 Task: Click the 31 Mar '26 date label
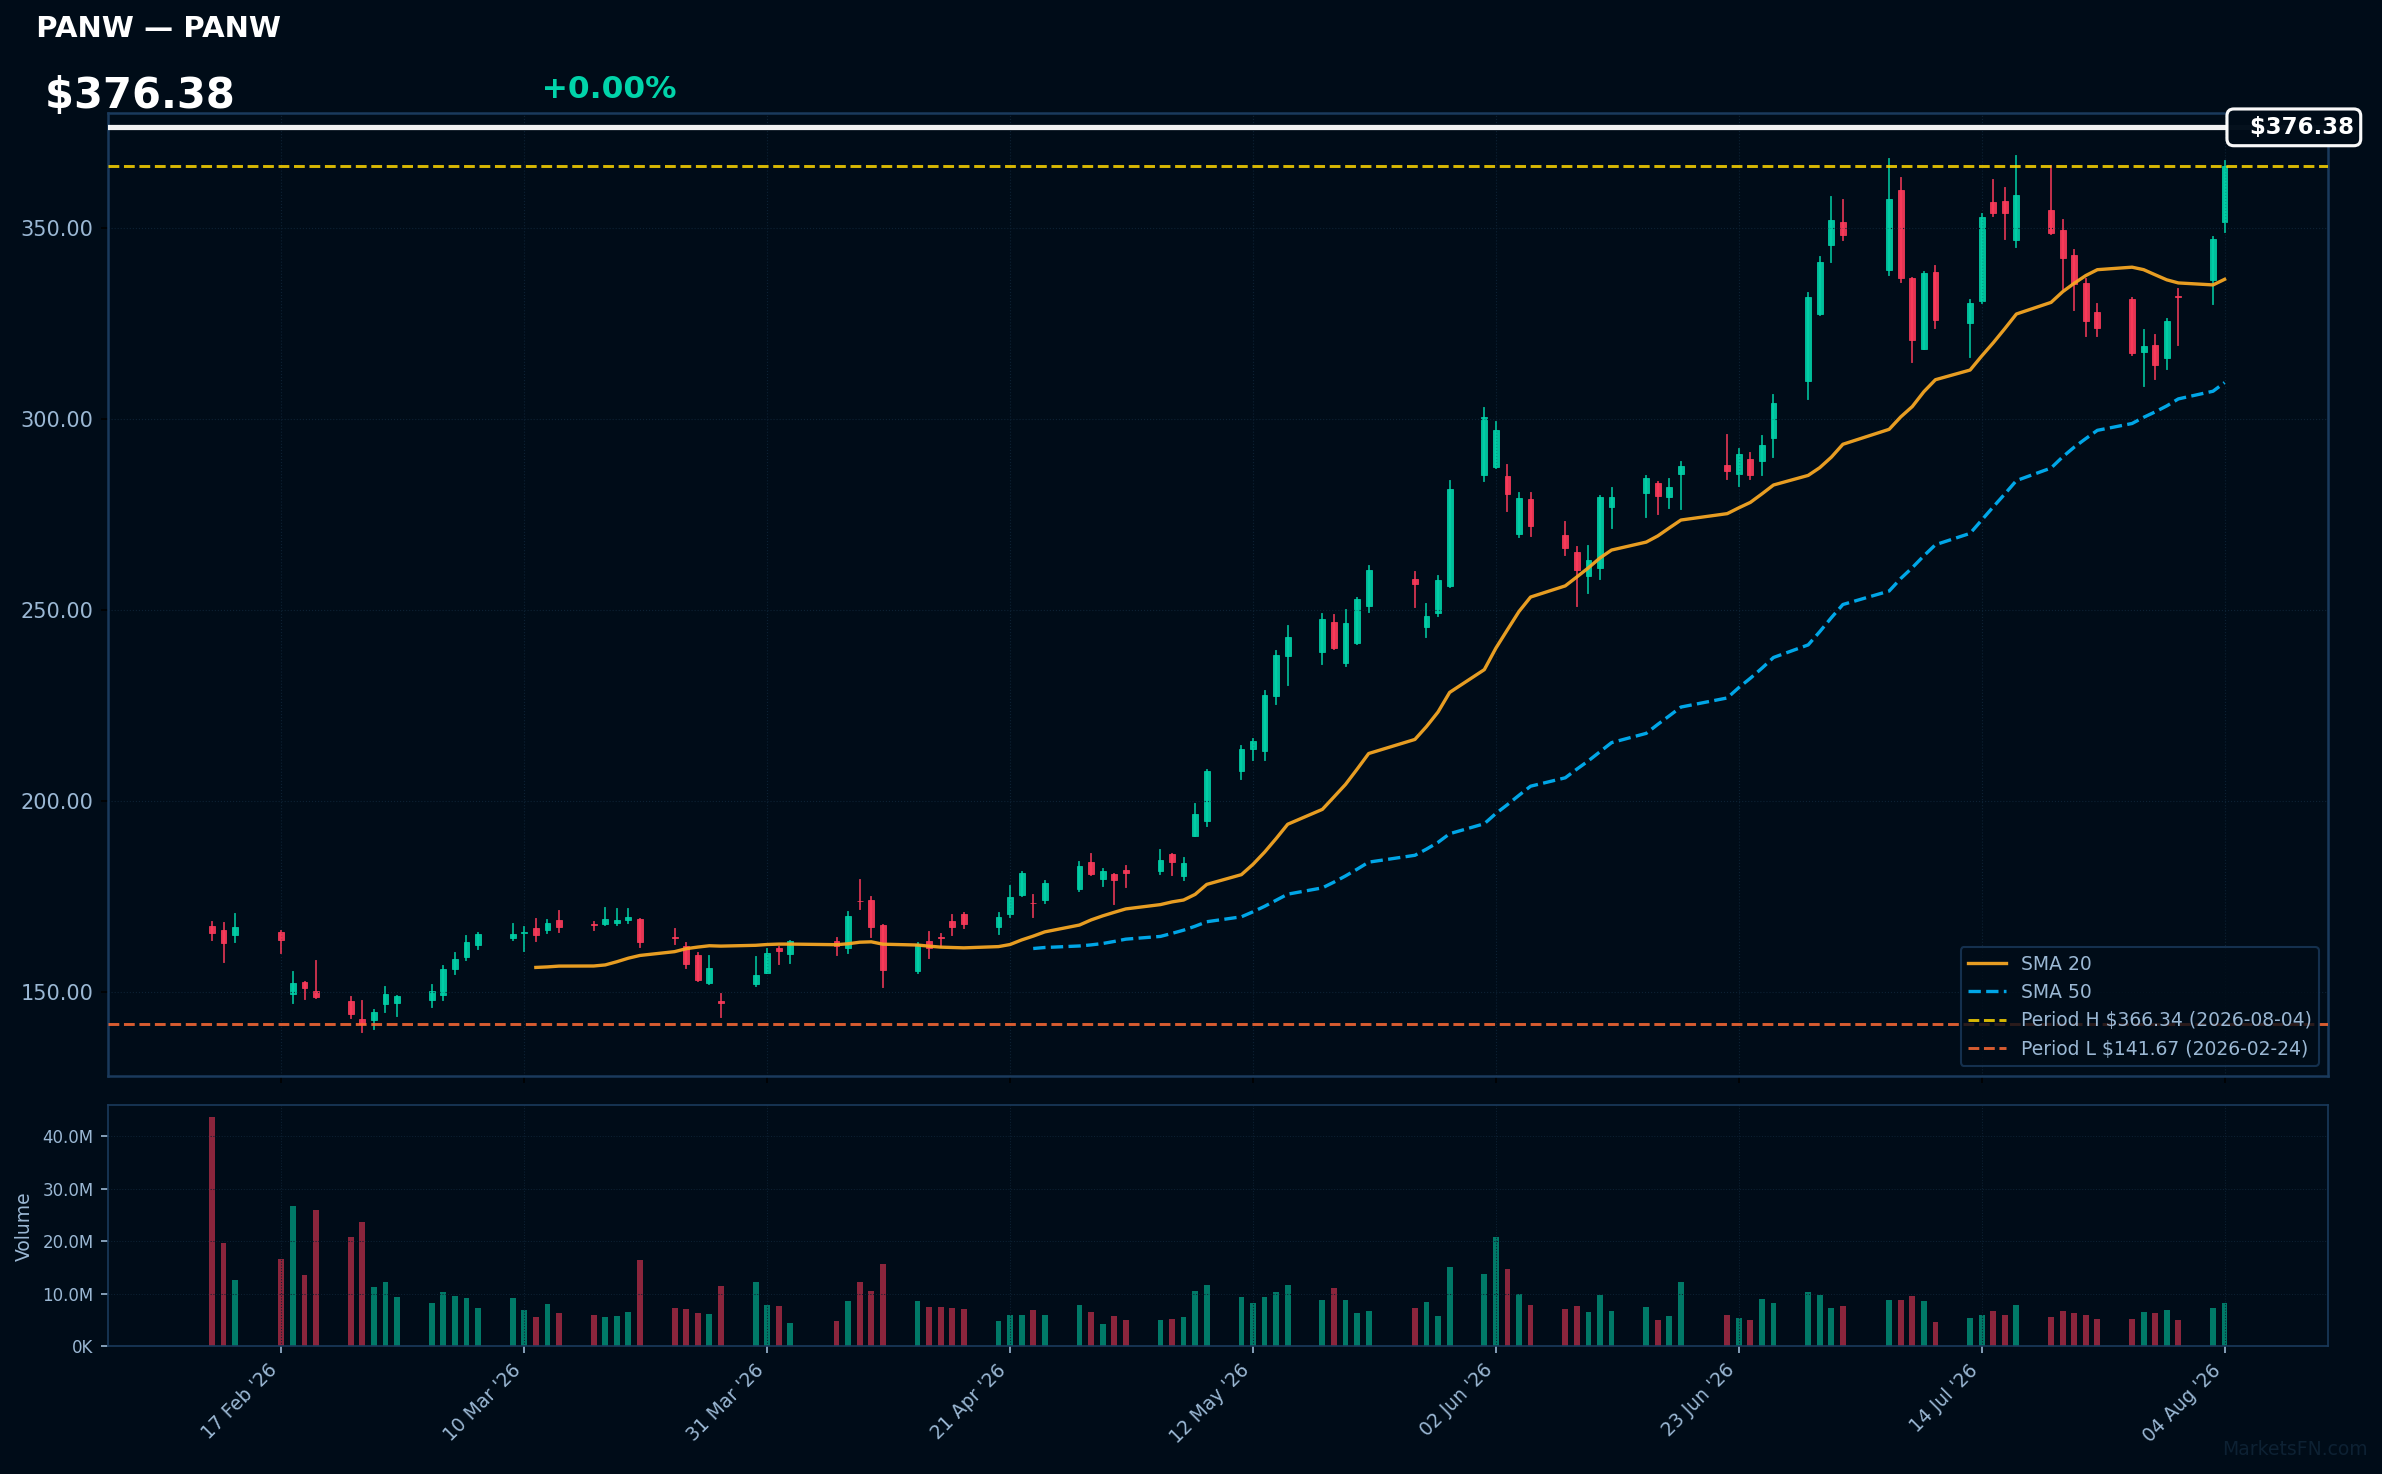[x=726, y=1400]
